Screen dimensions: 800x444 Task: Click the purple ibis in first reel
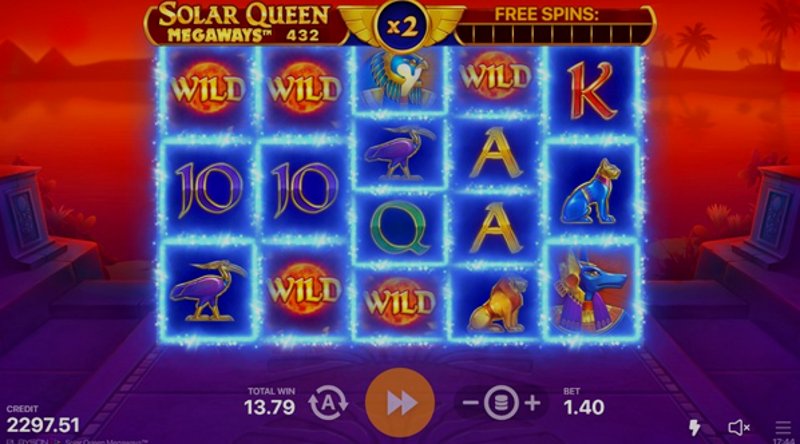pos(208,290)
